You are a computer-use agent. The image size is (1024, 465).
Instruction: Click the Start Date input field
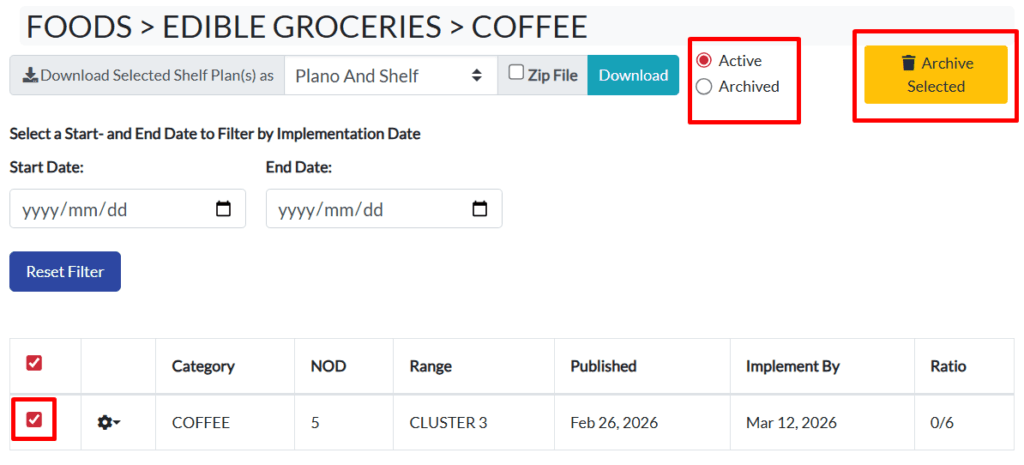tap(110, 209)
